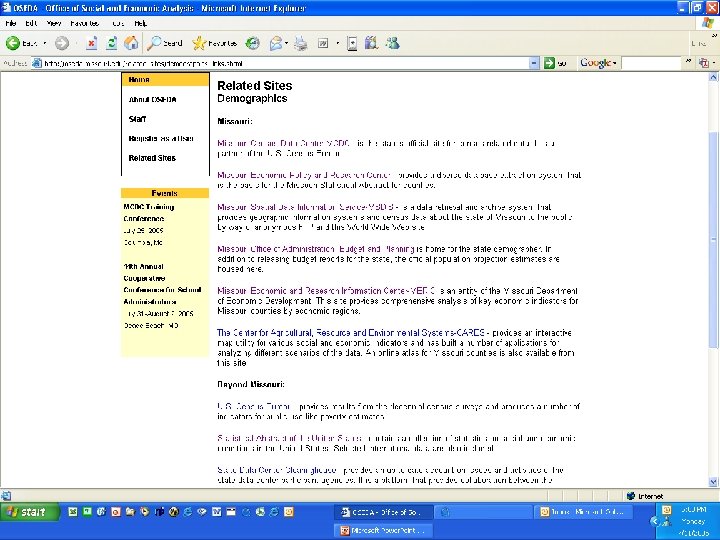Open the Mail button dropdown arrow
The height and width of the screenshot is (540, 720).
coord(287,43)
